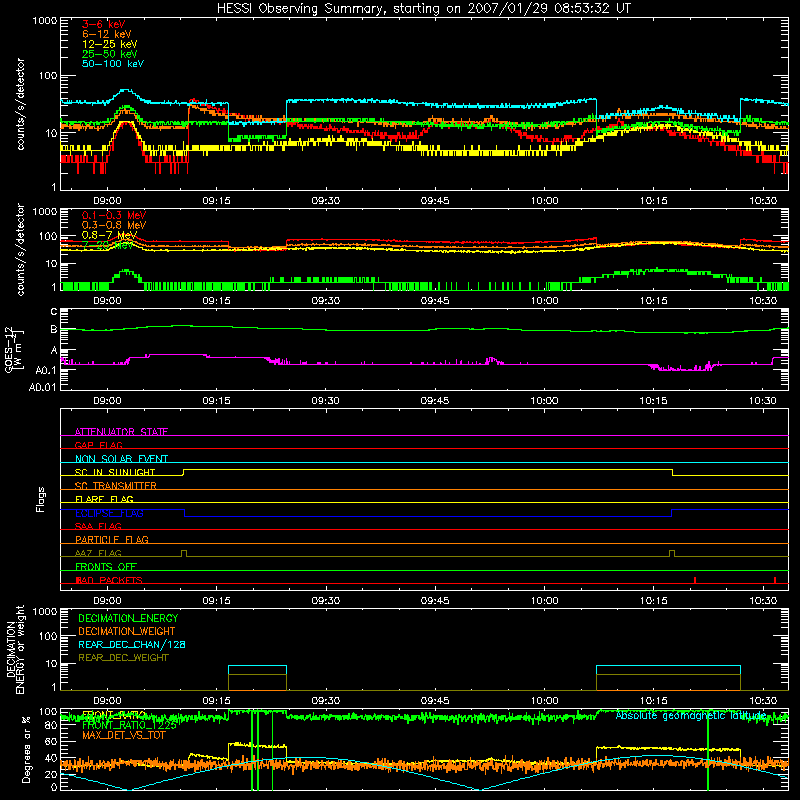
Task: Click the 'MAX_DET_VS_TOT' legend label
Action: 123,735
